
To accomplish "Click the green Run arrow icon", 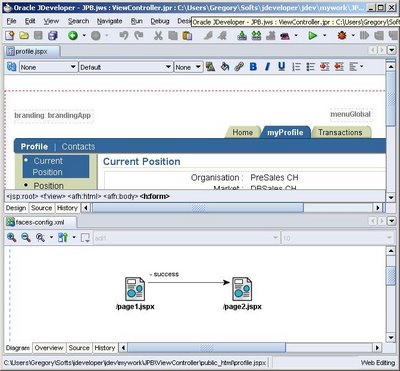I will click(x=312, y=35).
